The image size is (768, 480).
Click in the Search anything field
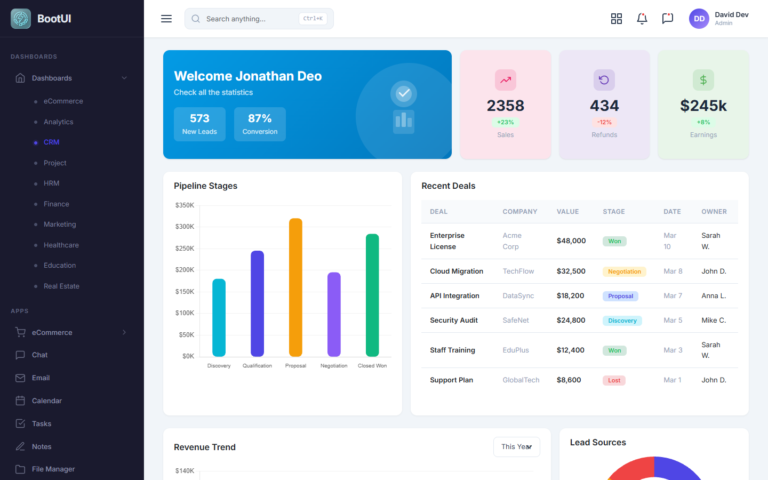point(259,19)
